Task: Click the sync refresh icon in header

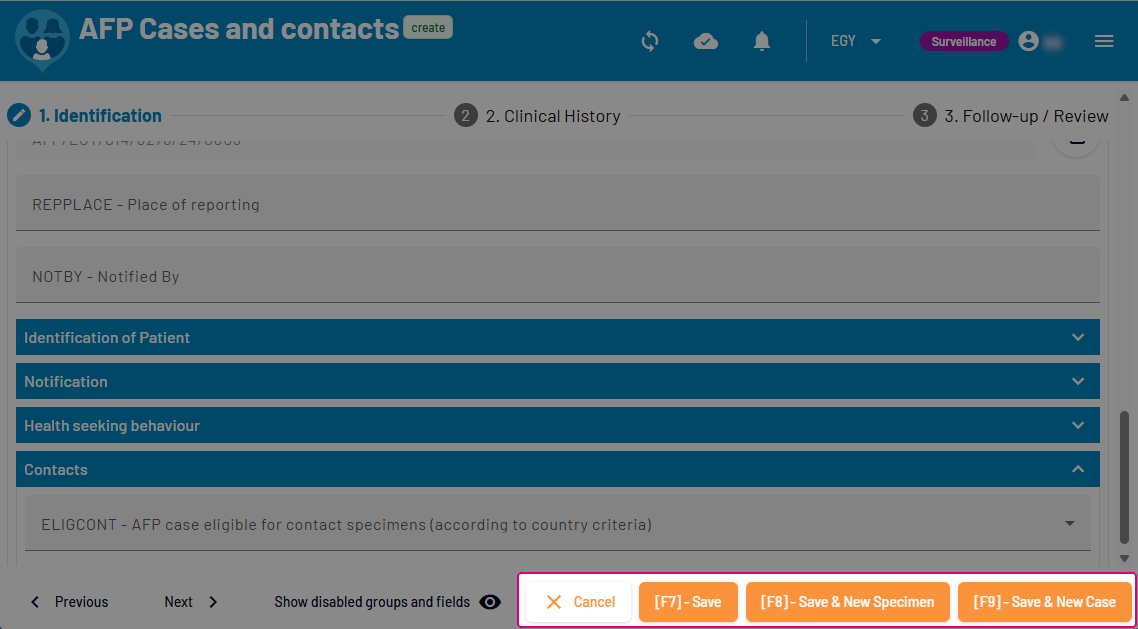Action: pos(650,41)
